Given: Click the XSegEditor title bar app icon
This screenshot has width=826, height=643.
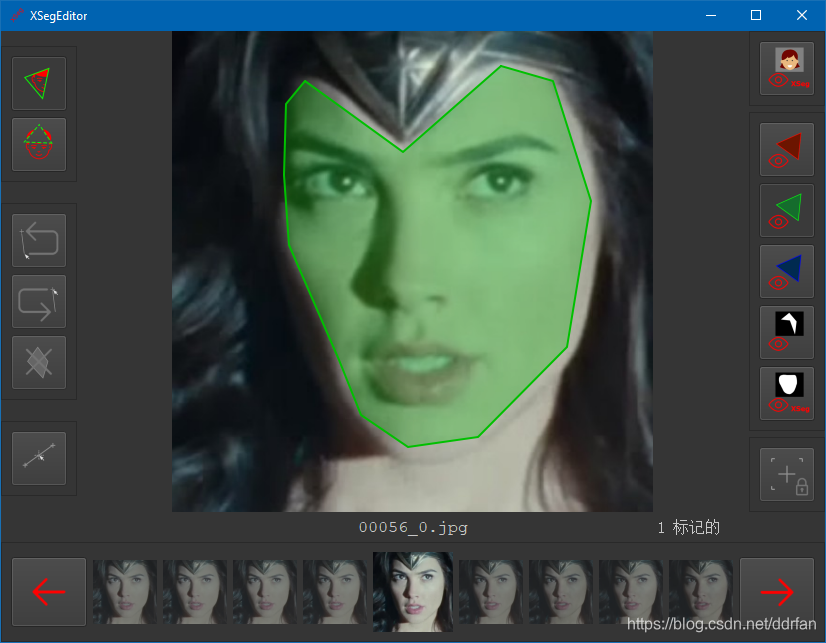Looking at the screenshot, I should (17, 15).
